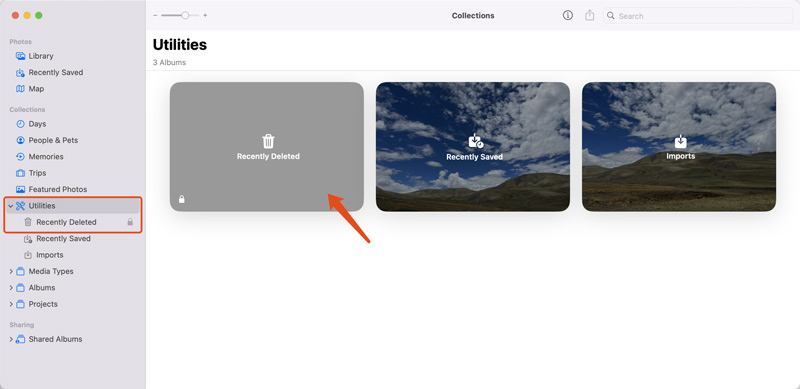The height and width of the screenshot is (389, 800).
Task: Click the Featured Photos icon
Action: click(20, 189)
